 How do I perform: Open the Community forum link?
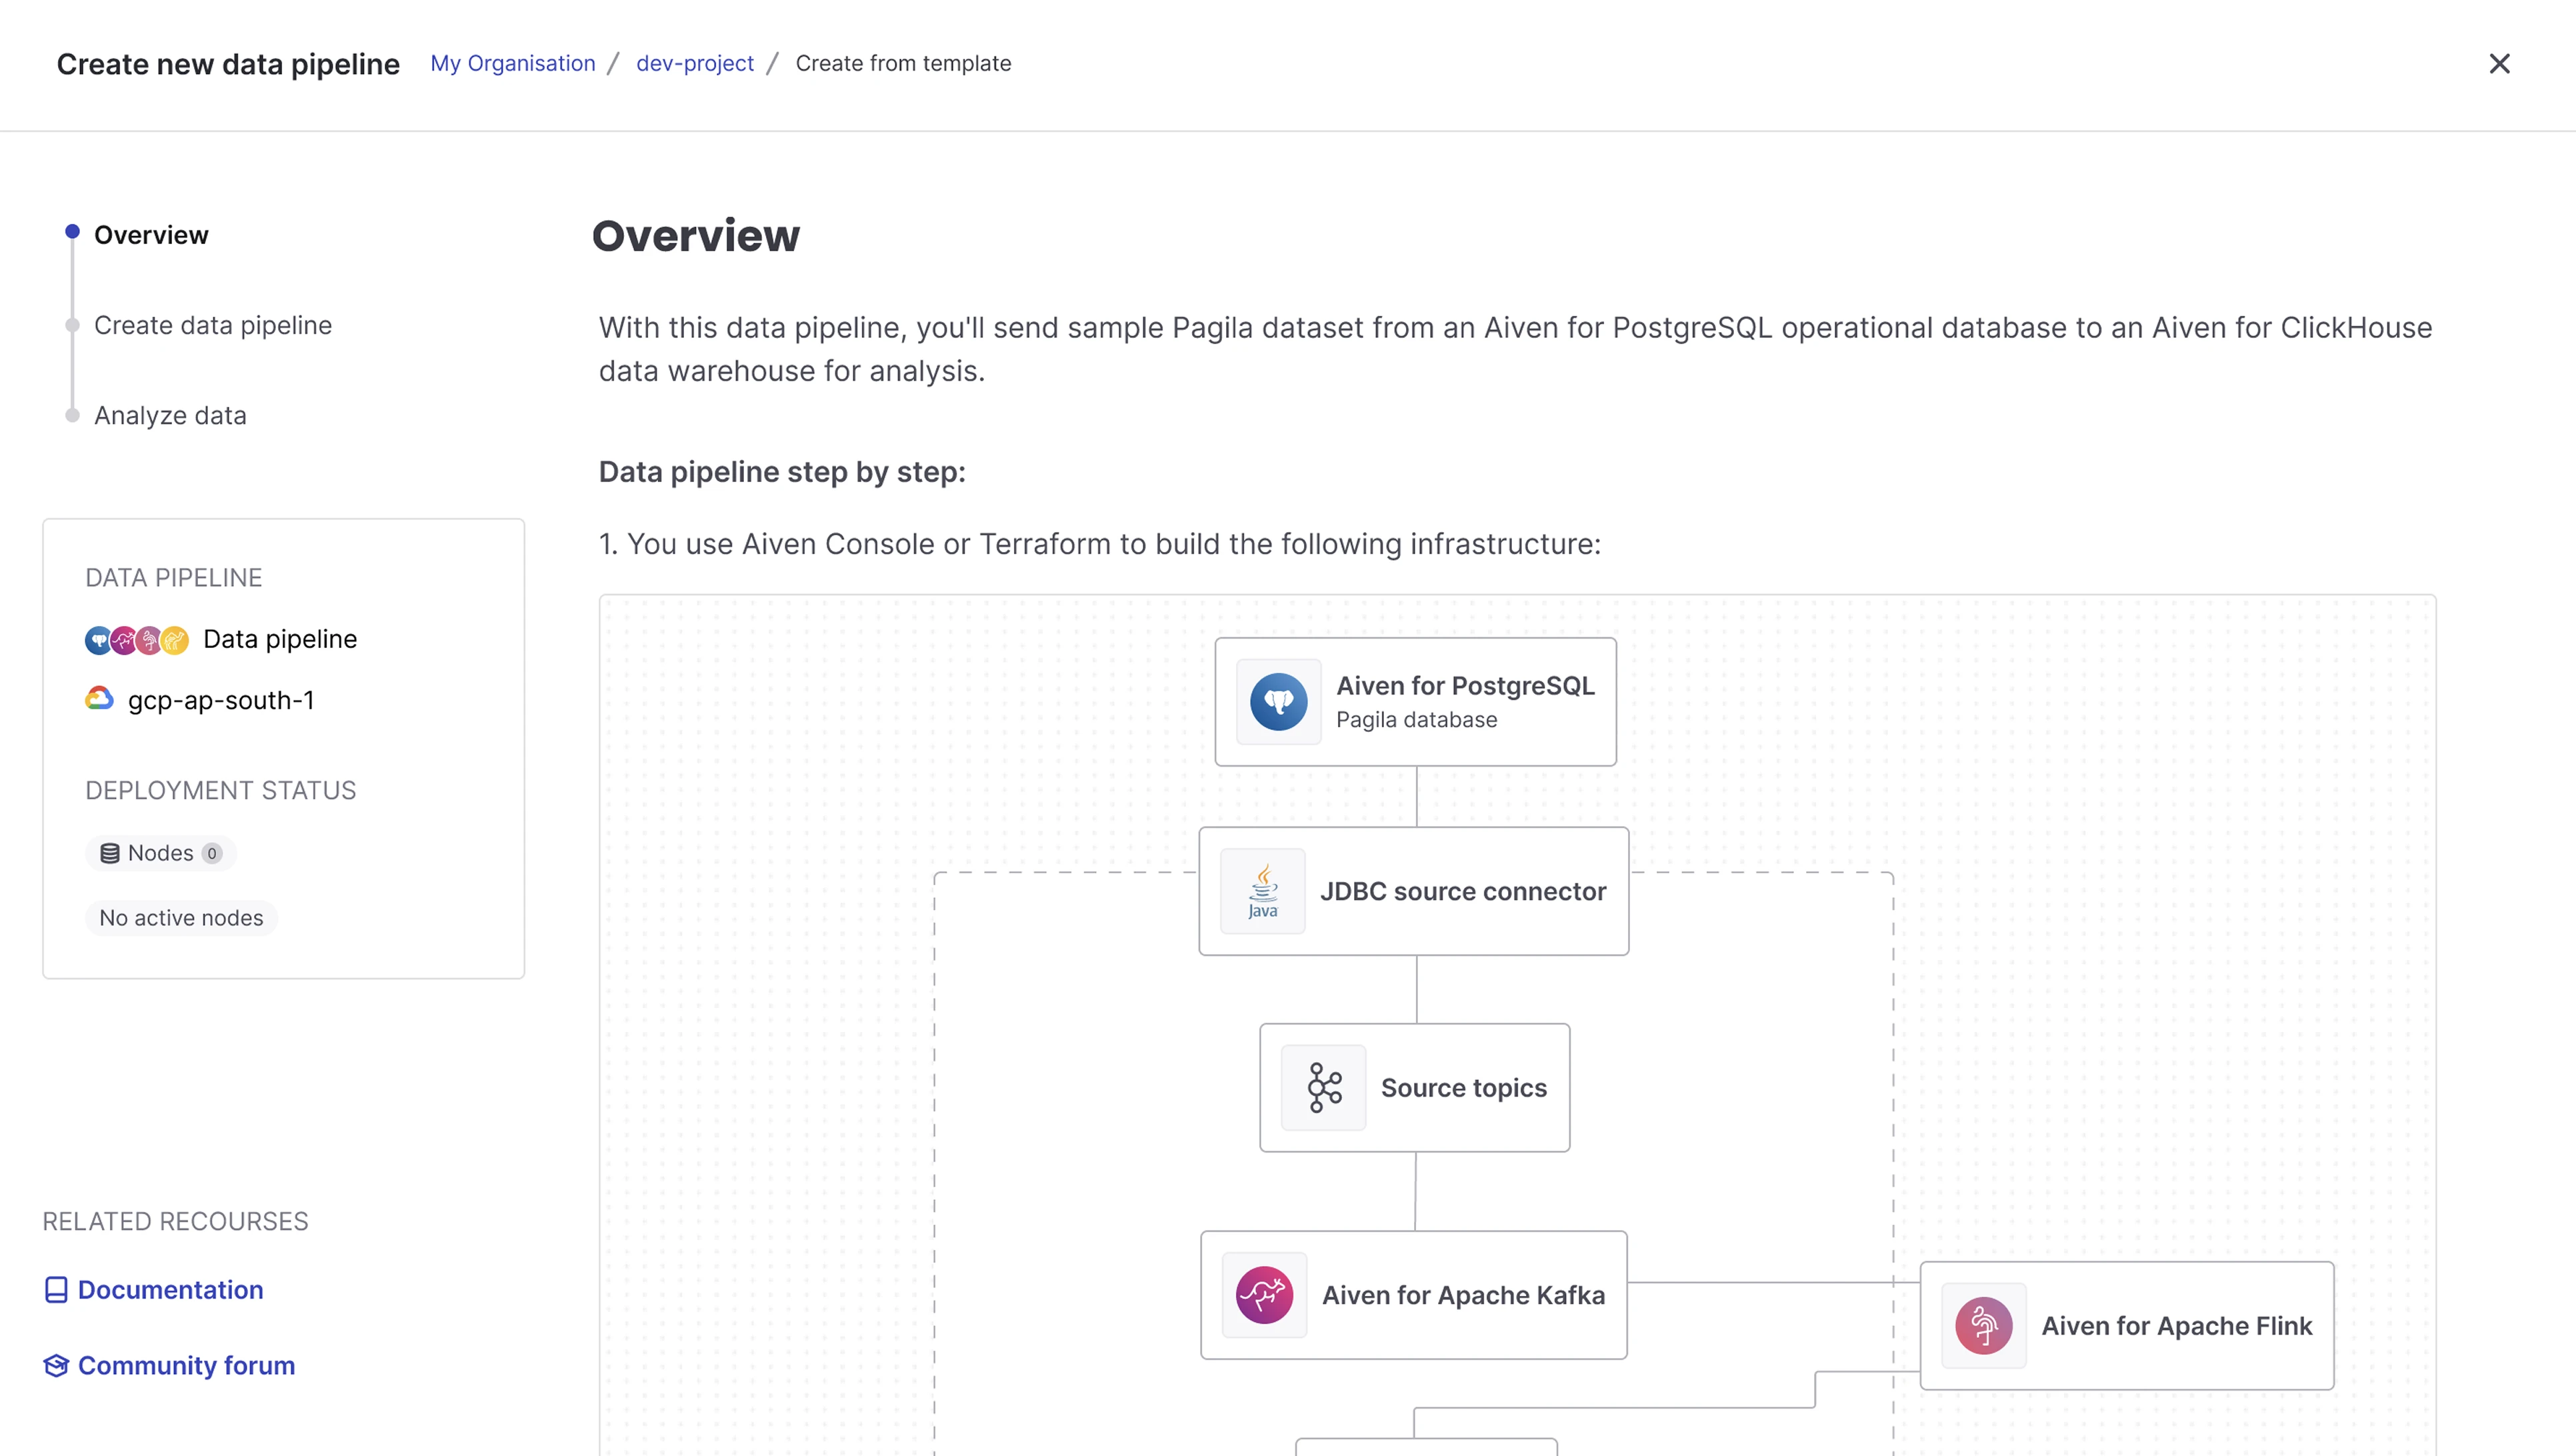click(187, 1365)
